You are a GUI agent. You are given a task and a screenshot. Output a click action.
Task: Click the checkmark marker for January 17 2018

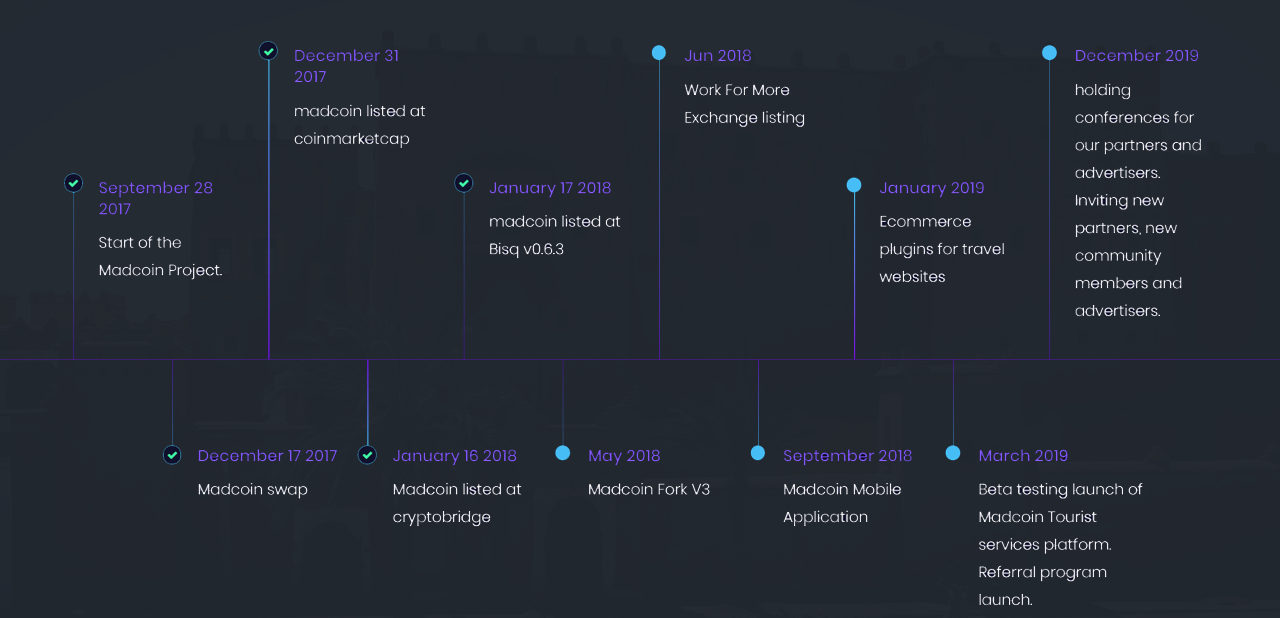pyautogui.click(x=463, y=183)
